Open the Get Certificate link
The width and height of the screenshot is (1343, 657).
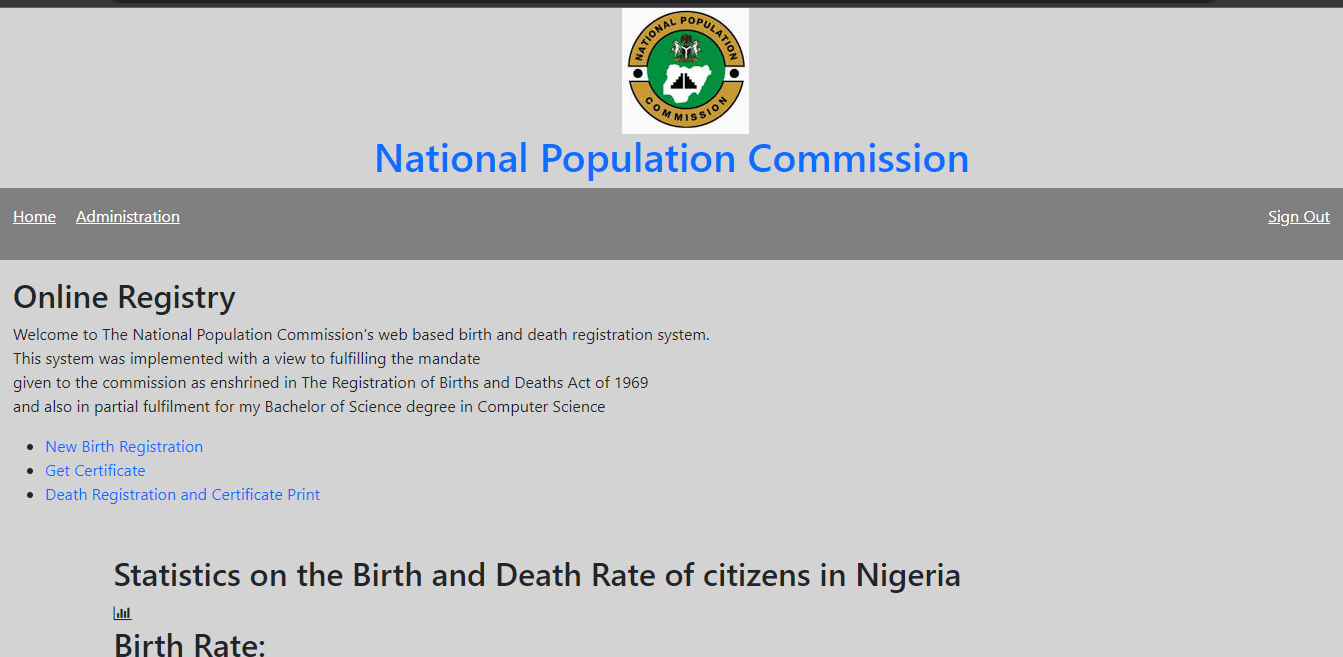click(95, 471)
